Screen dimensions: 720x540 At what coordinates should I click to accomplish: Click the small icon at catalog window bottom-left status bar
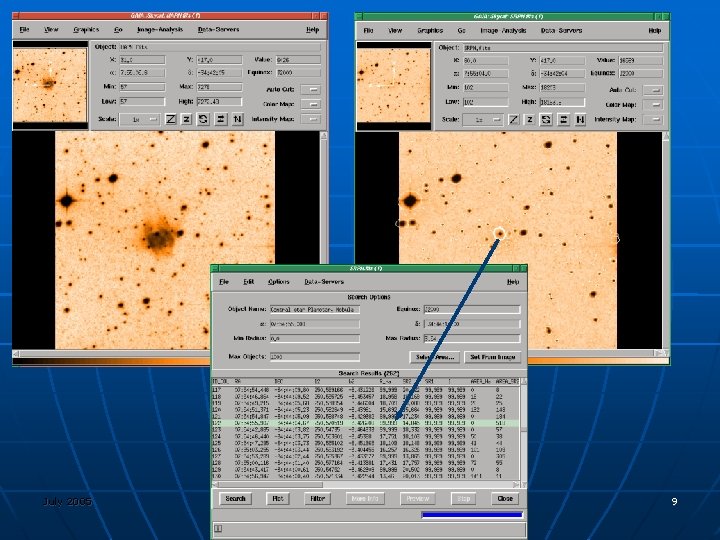pos(219,529)
